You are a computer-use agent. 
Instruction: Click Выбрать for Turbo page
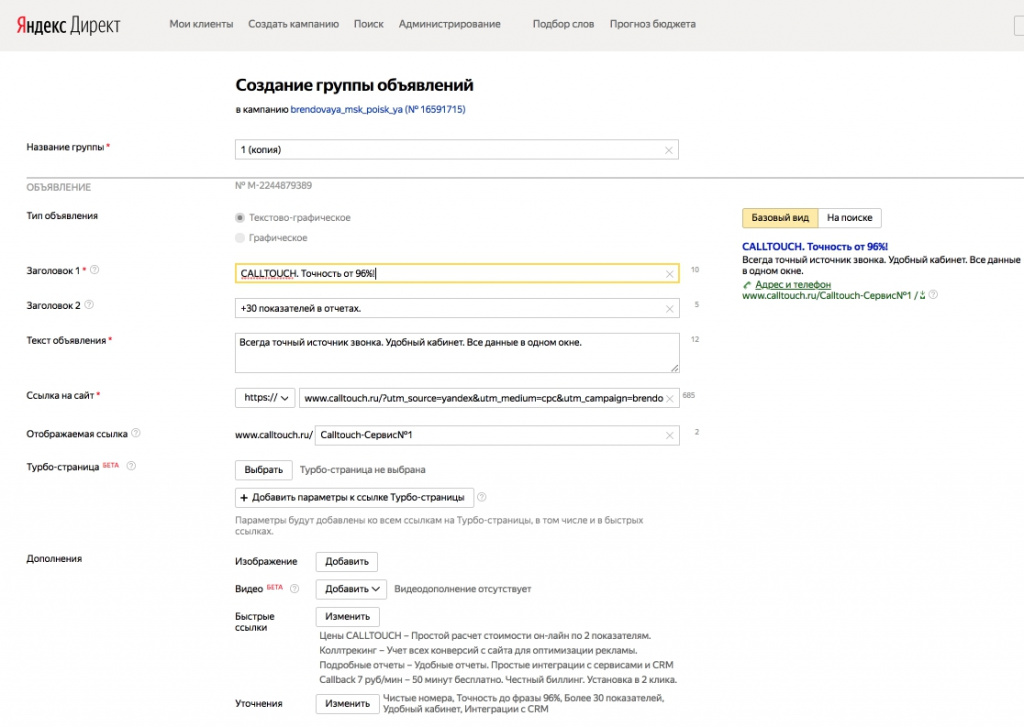click(x=263, y=470)
